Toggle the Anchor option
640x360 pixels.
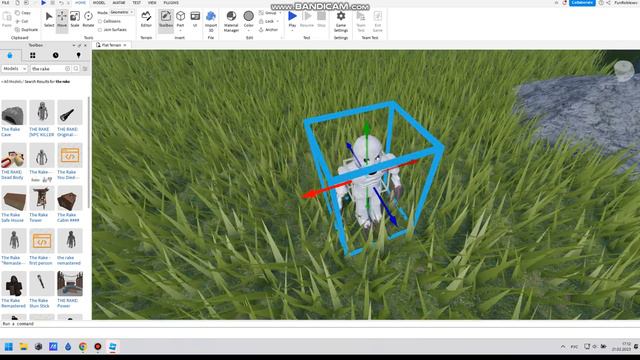pyautogui.click(x=269, y=30)
